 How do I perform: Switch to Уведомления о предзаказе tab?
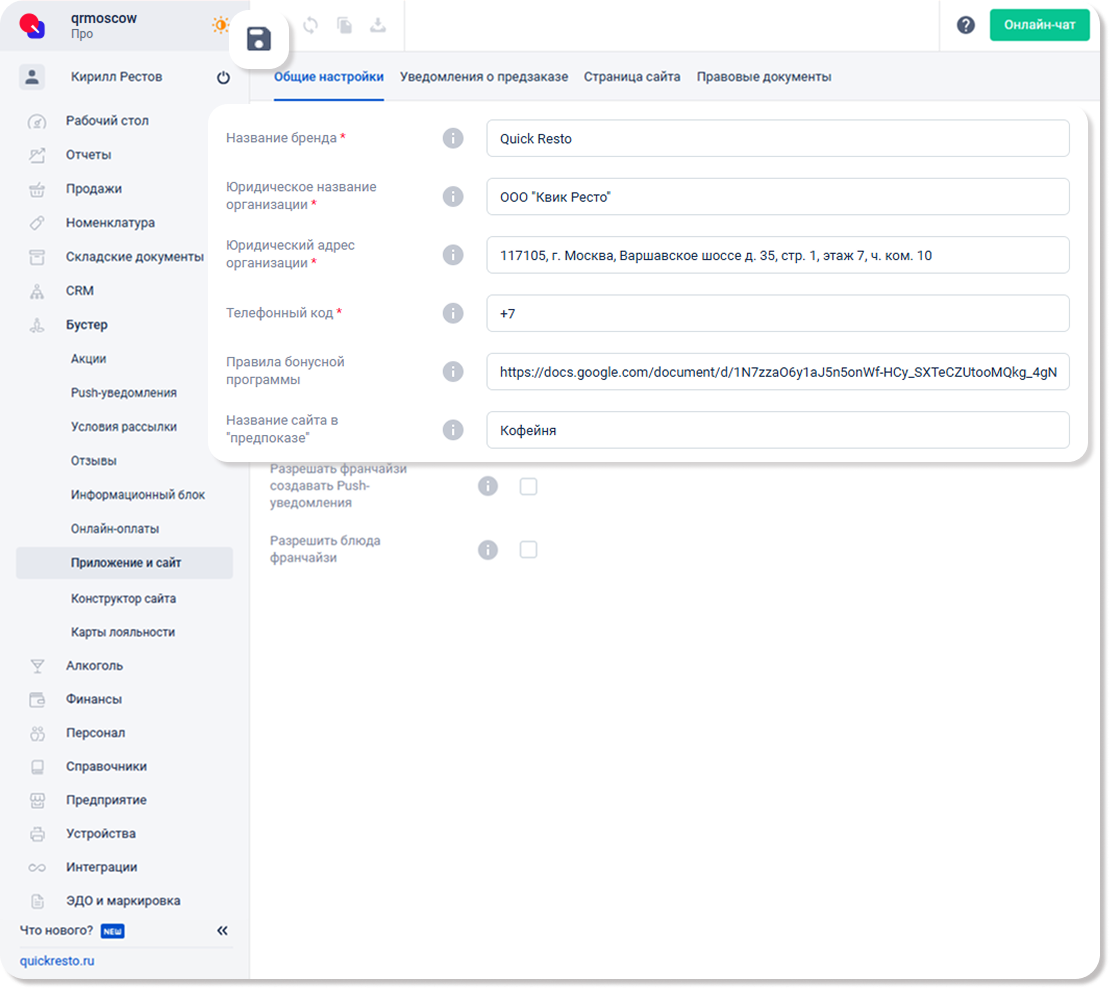point(484,77)
